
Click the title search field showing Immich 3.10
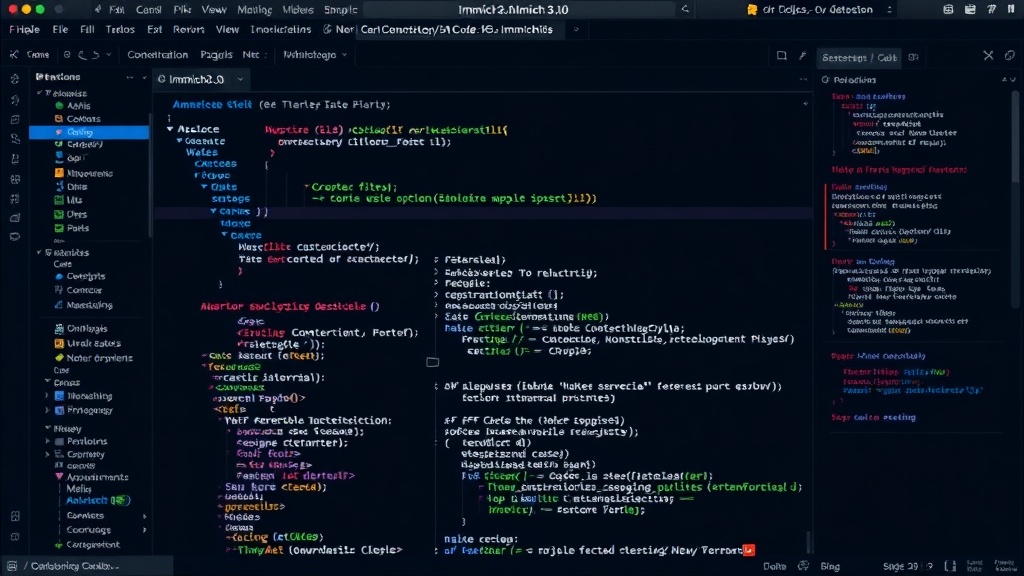point(519,9)
